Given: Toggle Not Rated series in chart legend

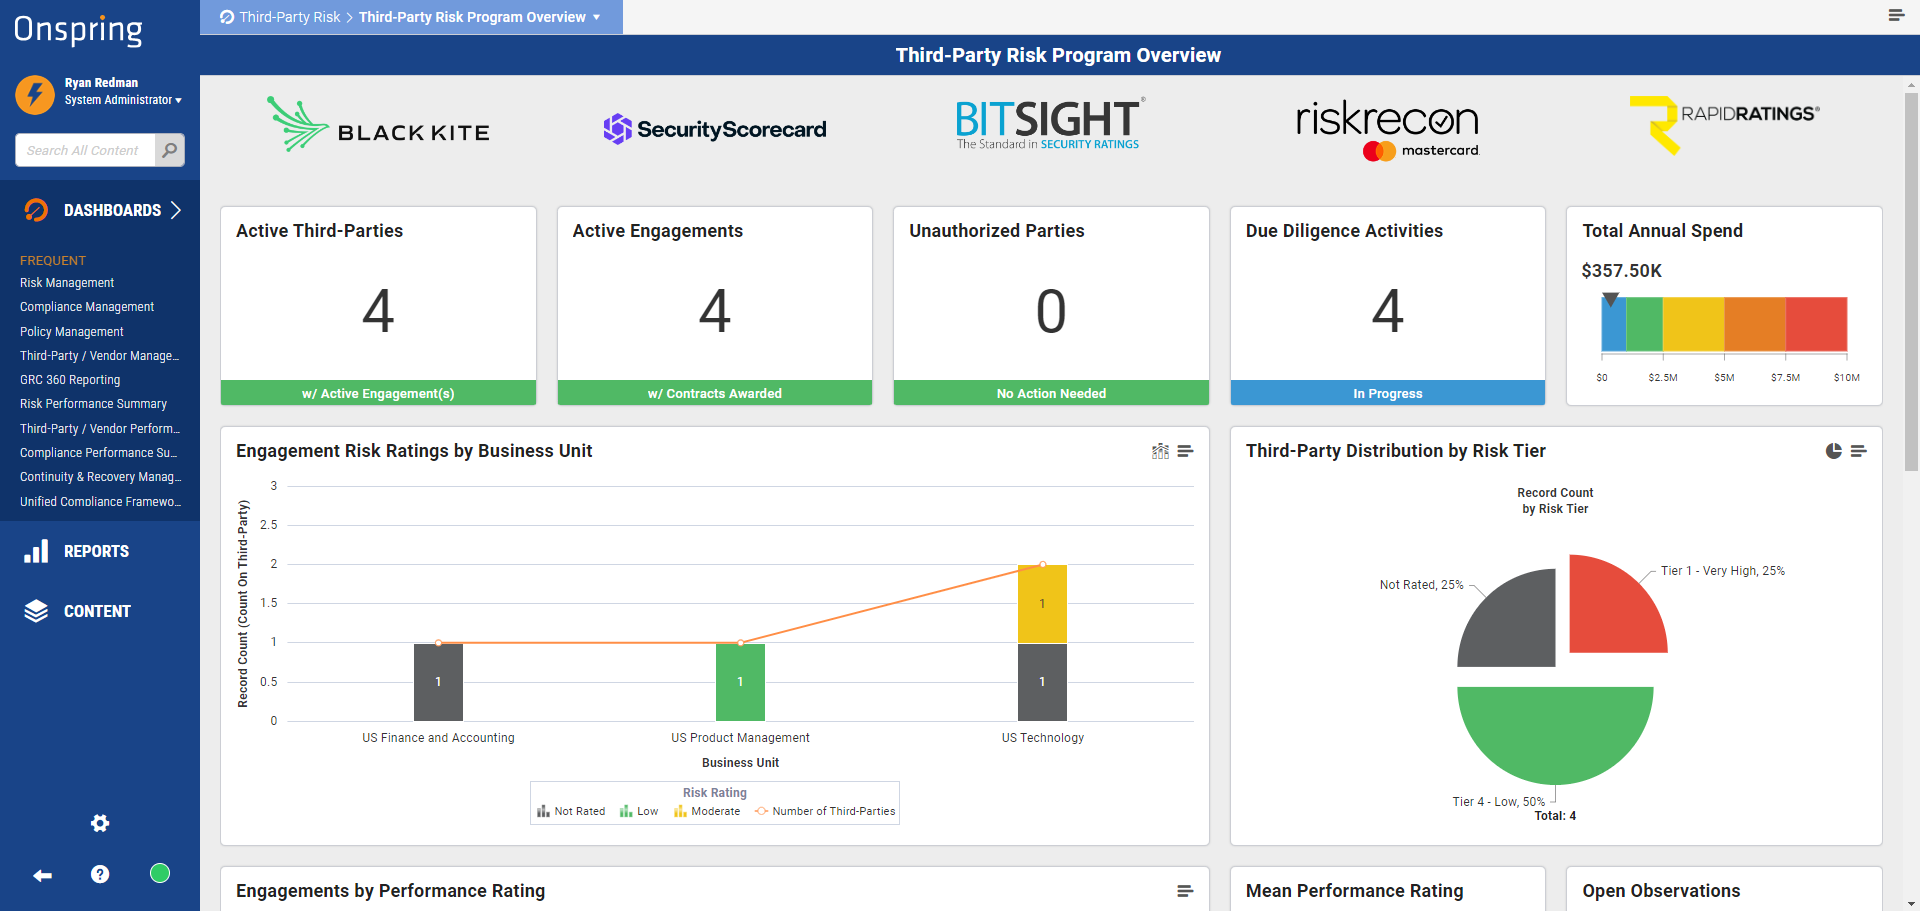Looking at the screenshot, I should point(571,811).
